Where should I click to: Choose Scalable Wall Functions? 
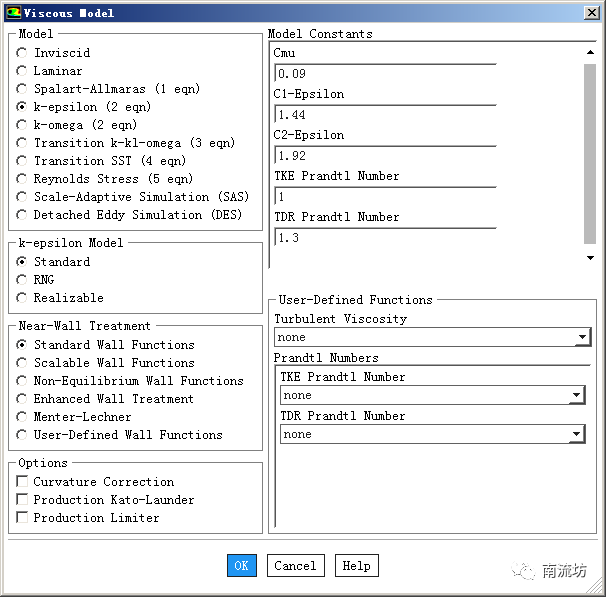click(x=22, y=362)
